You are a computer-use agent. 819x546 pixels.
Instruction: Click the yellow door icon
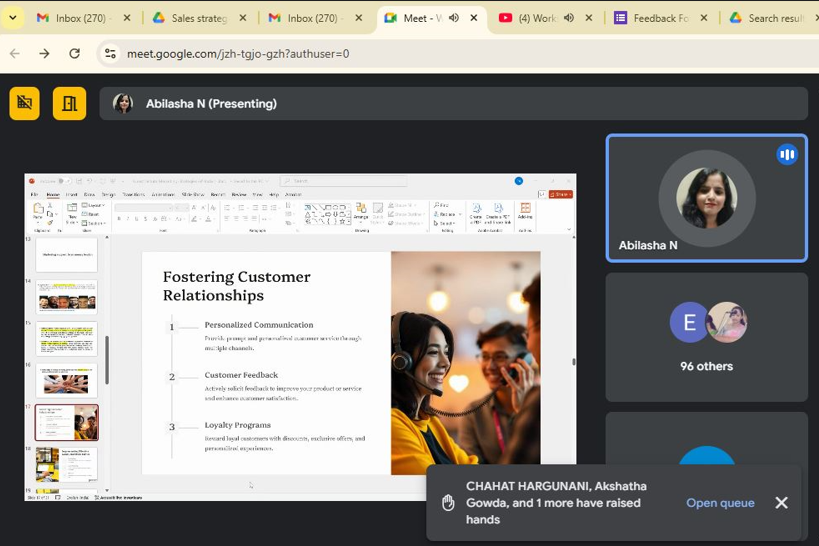69,103
